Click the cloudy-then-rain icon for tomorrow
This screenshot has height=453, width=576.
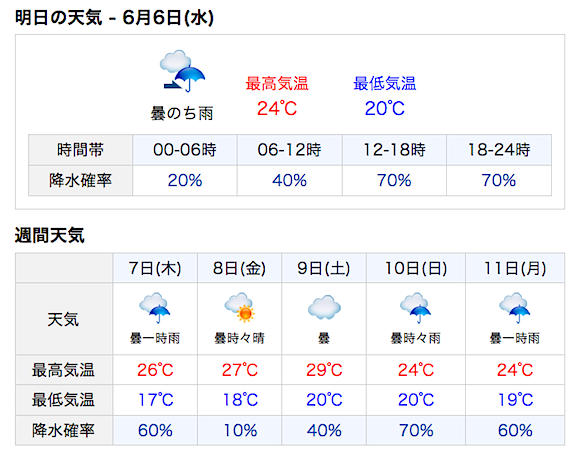[x=182, y=71]
